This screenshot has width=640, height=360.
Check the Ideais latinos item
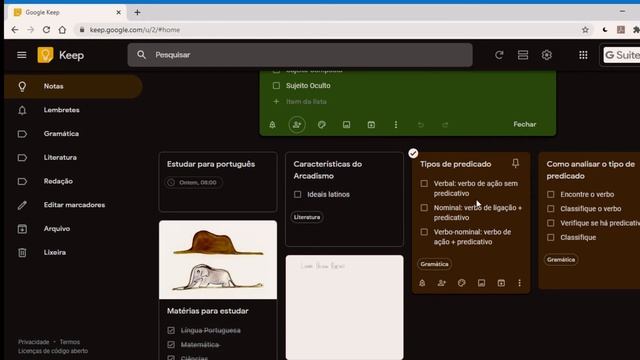(298, 194)
